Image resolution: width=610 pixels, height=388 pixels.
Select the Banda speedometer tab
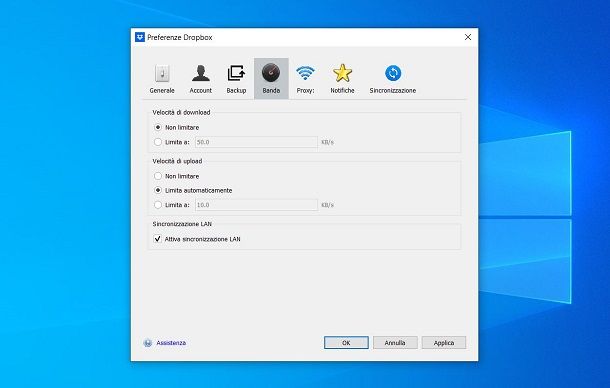(271, 79)
